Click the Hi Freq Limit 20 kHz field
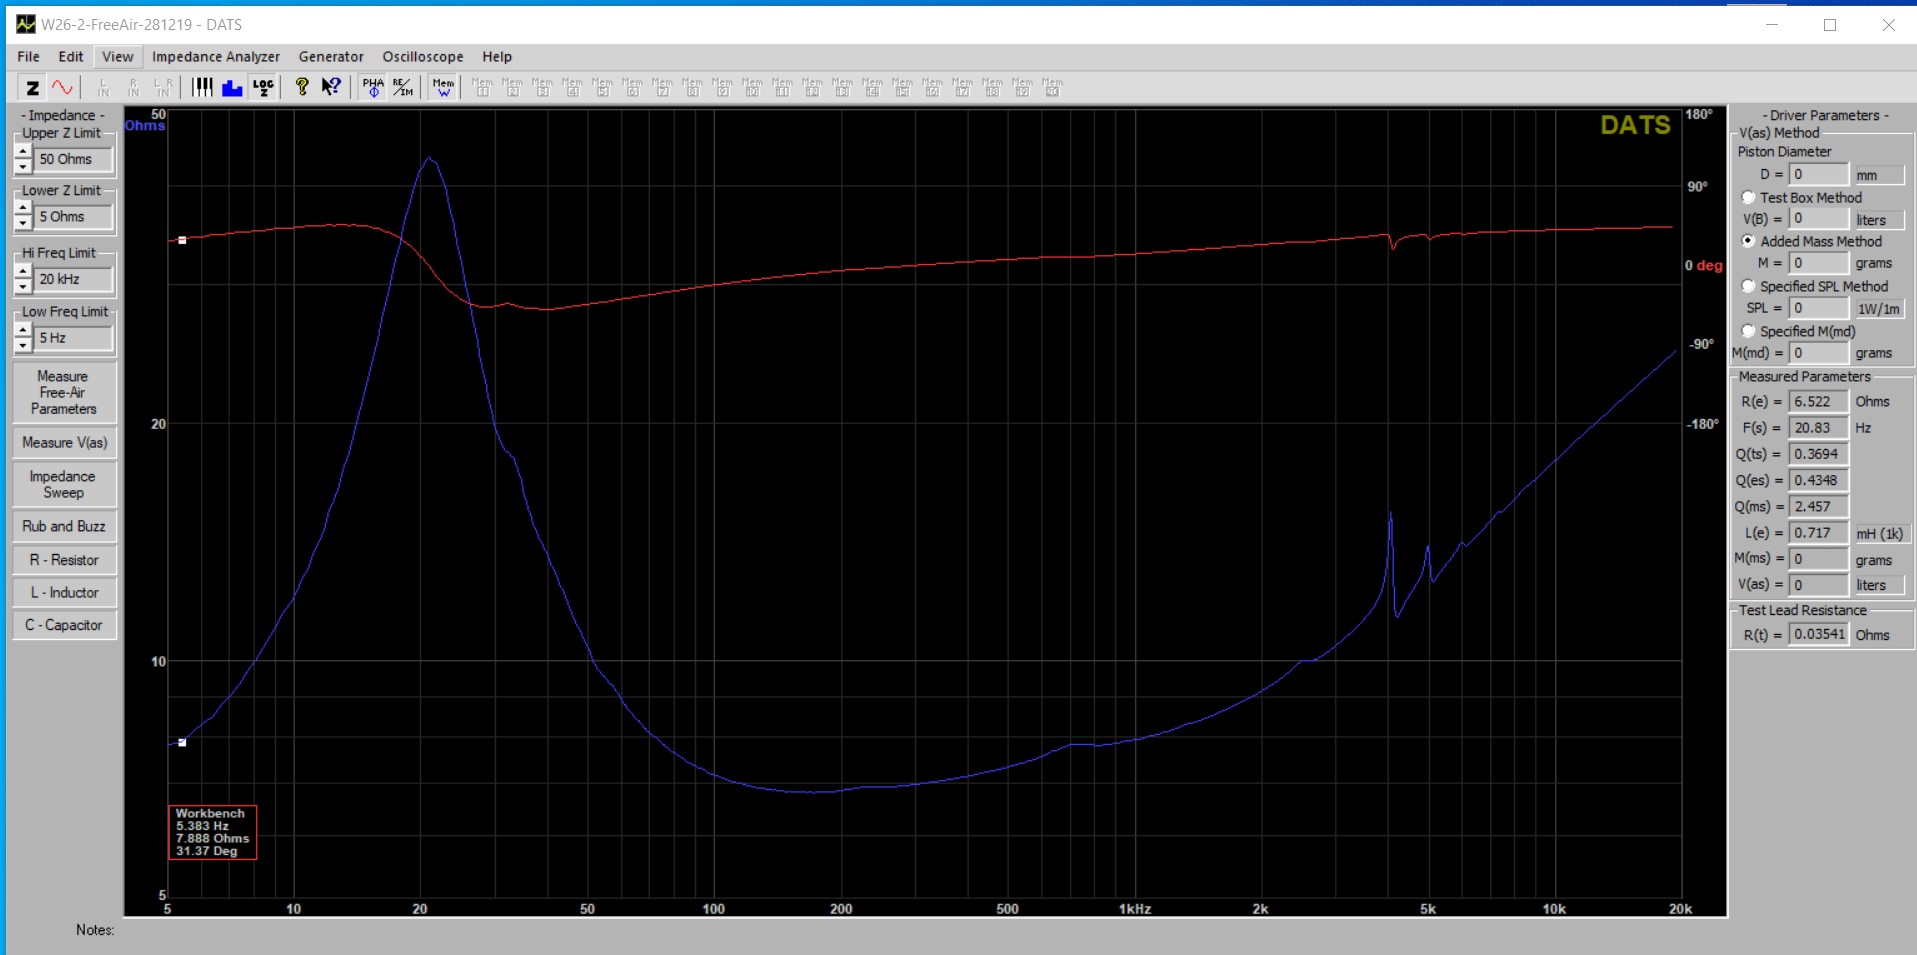This screenshot has height=955, width=1917. tap(74, 279)
